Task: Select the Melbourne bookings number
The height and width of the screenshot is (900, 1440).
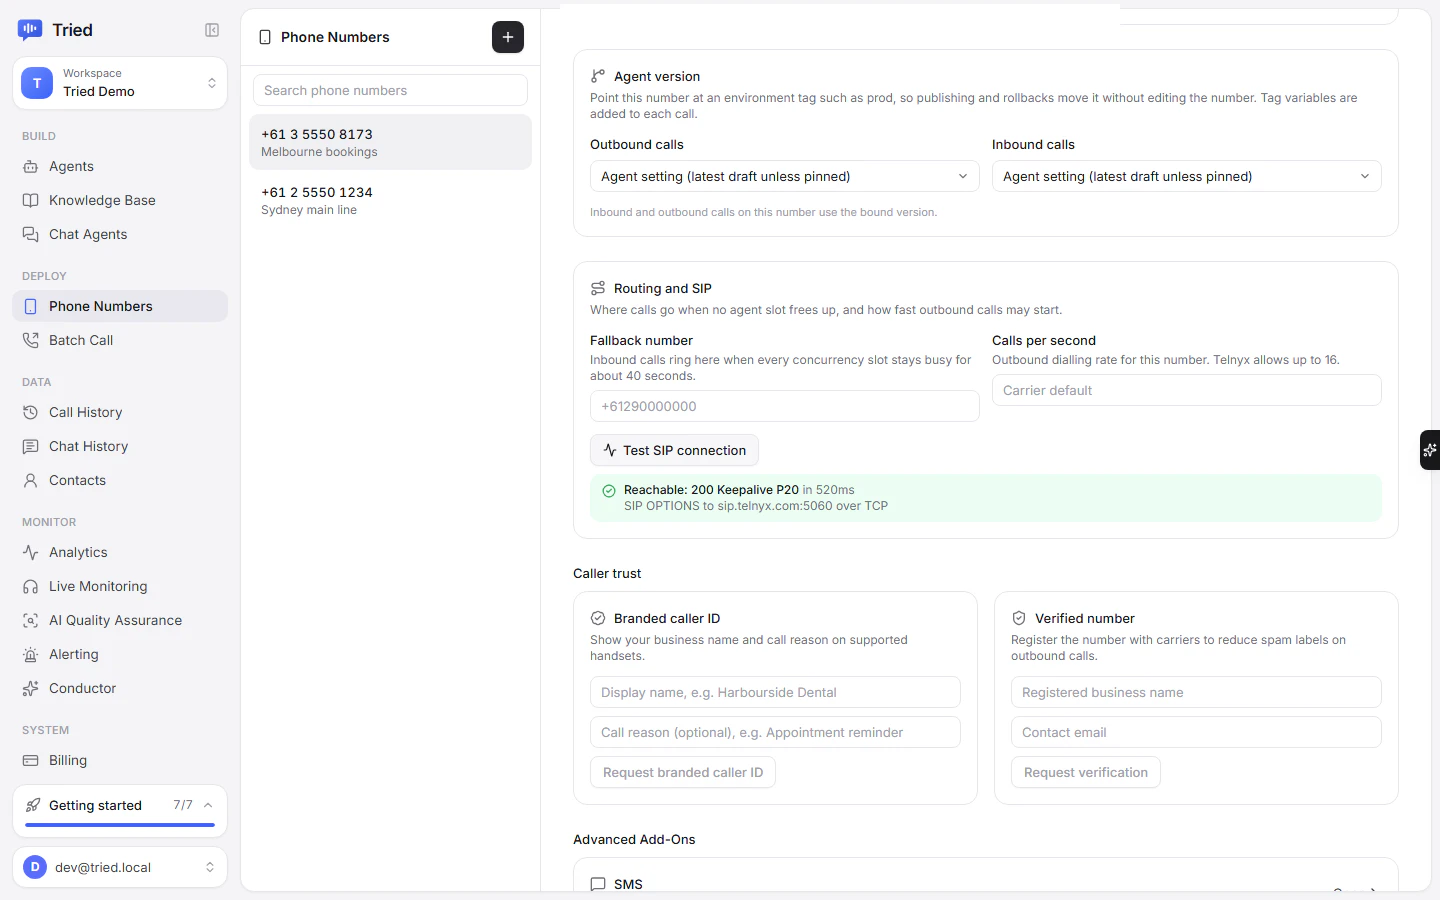Action: 390,142
